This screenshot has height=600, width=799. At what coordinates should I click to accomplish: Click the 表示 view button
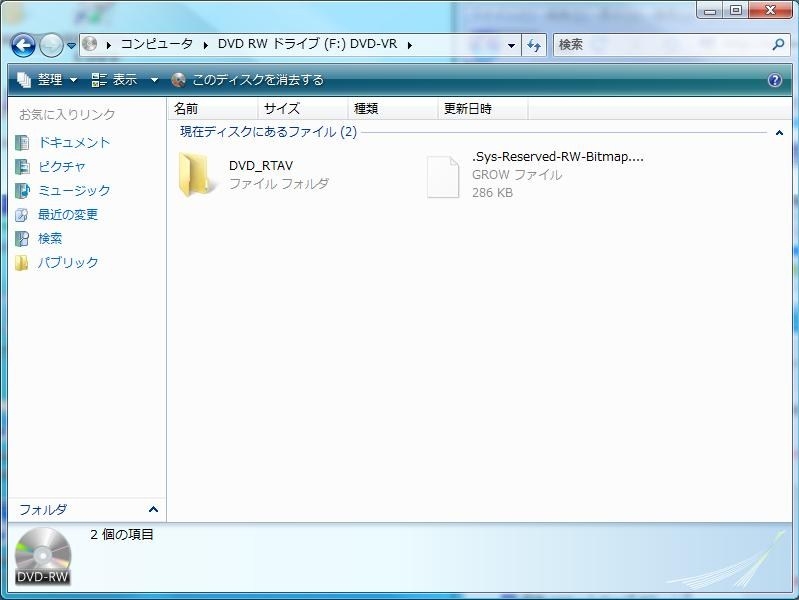tap(115, 80)
